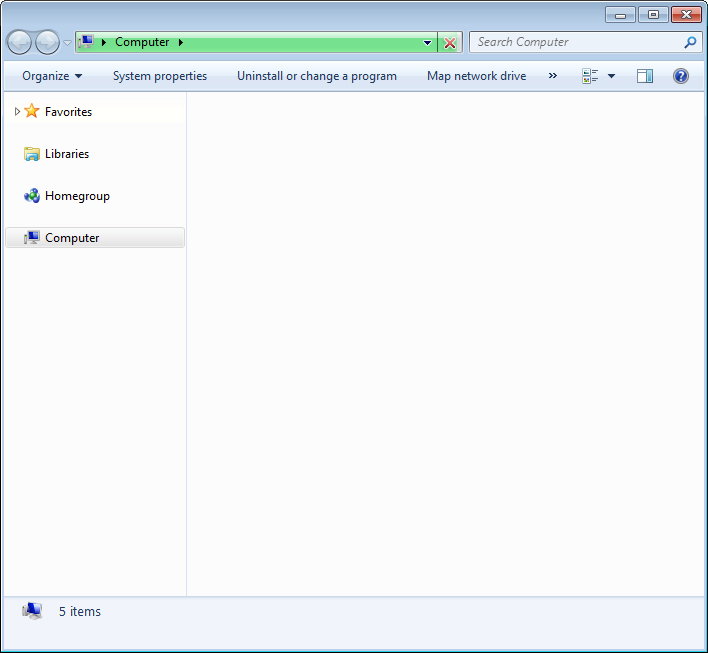The image size is (708, 653).
Task: Show hidden toolbar commands with chevron
Action: pos(553,76)
